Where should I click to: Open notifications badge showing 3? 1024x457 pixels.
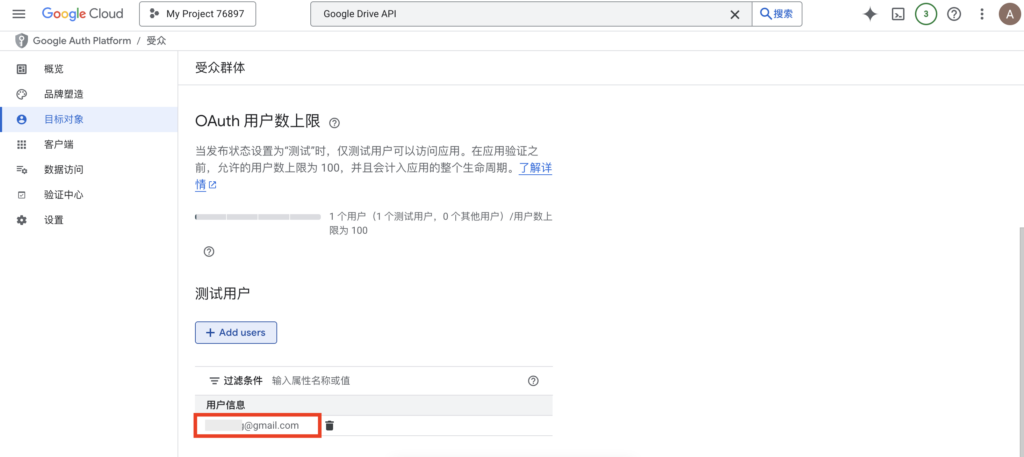coord(926,14)
